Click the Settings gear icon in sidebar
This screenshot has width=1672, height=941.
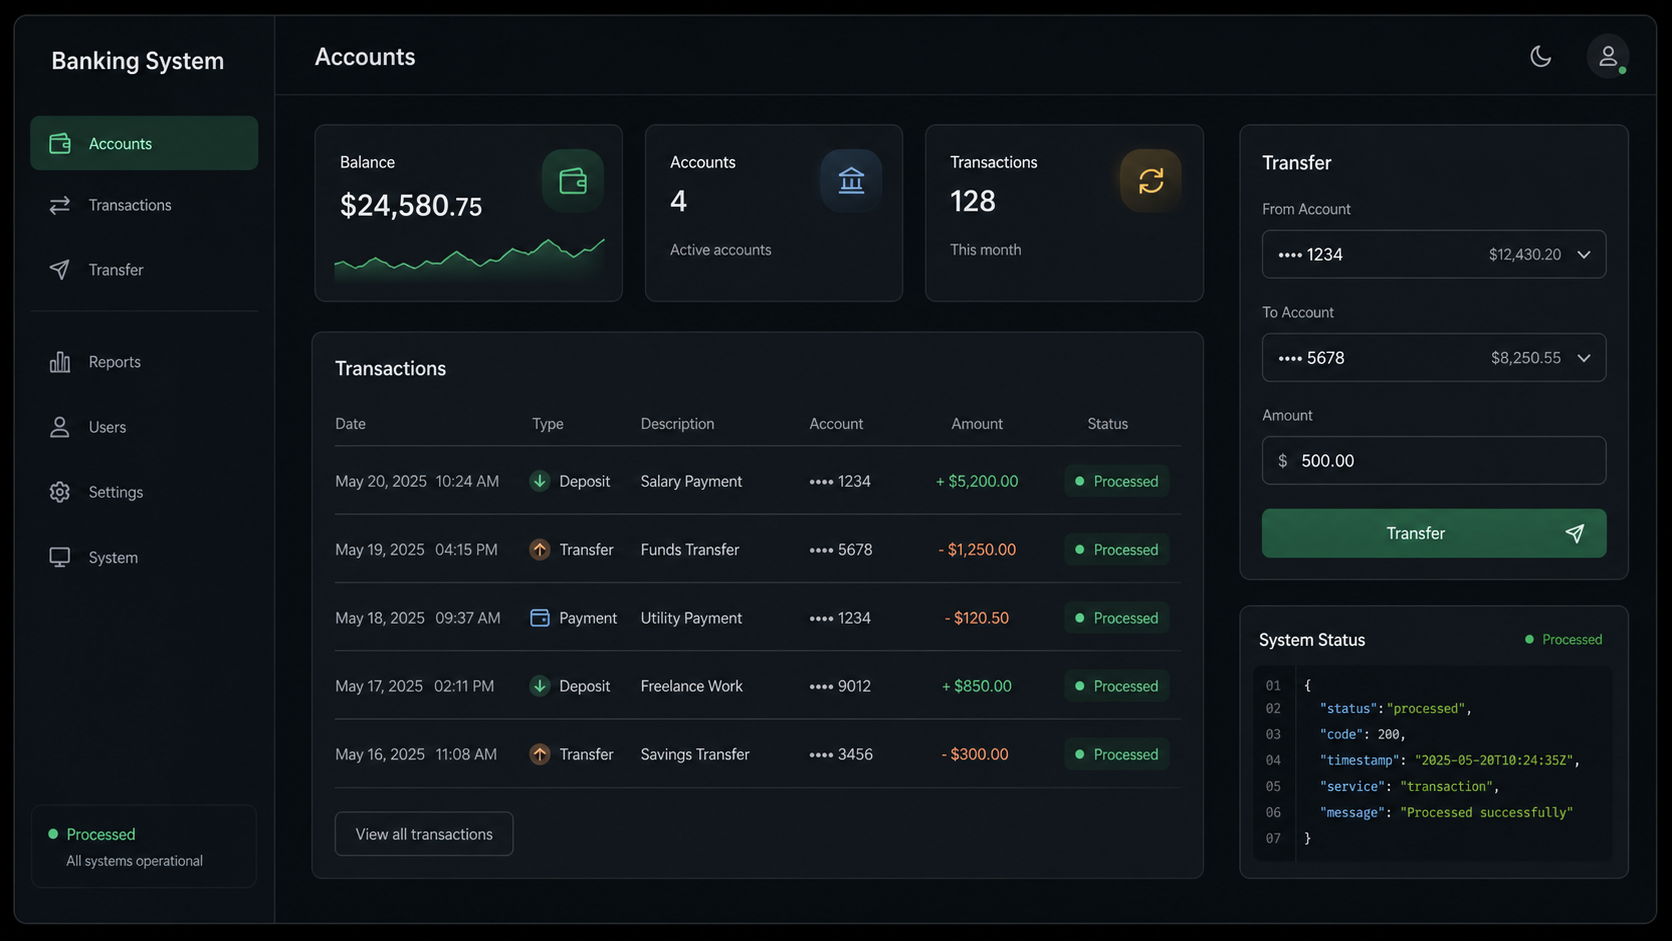[60, 492]
